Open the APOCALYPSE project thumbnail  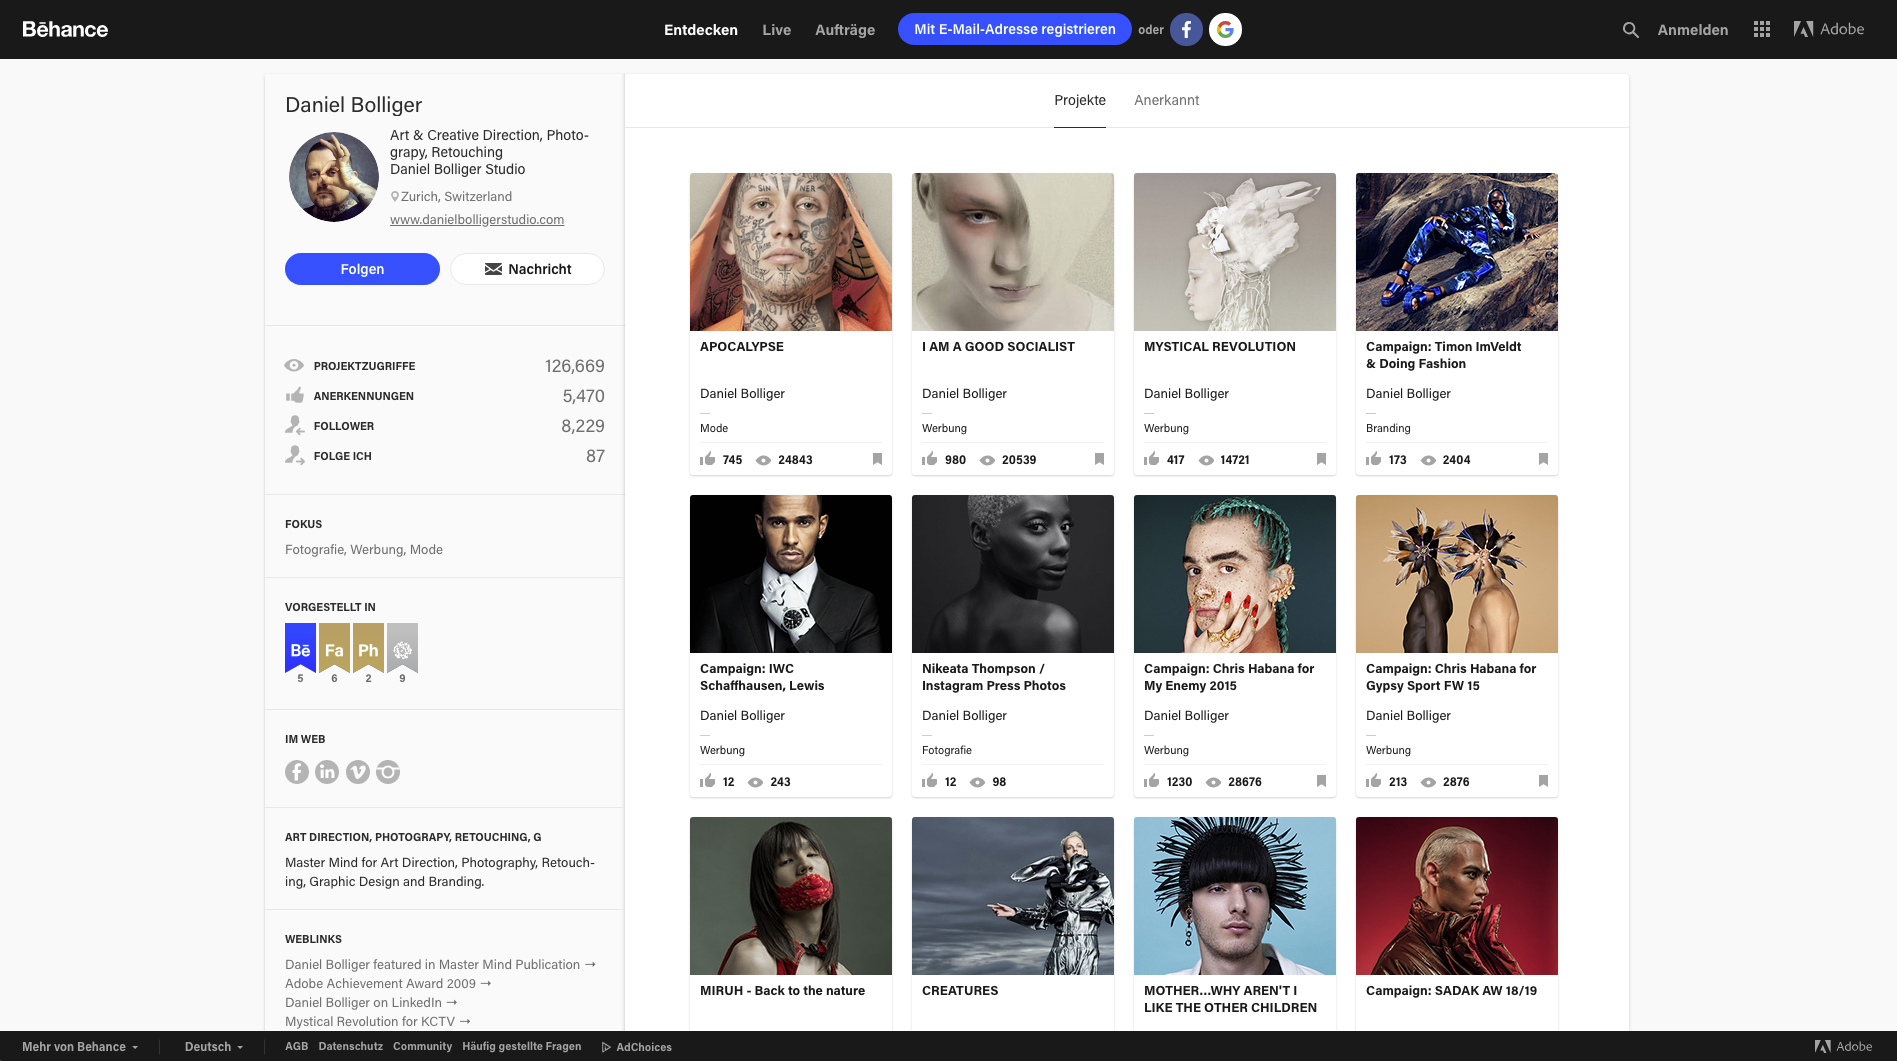[791, 252]
